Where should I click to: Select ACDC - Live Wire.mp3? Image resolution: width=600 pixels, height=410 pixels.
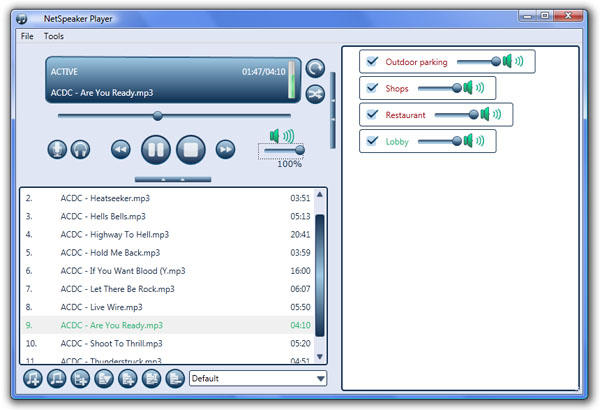tap(168, 307)
